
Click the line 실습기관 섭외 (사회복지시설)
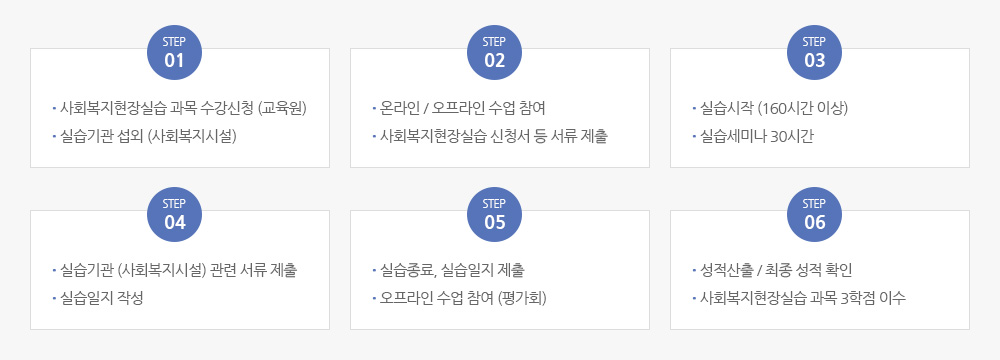pyautogui.click(x=148, y=137)
